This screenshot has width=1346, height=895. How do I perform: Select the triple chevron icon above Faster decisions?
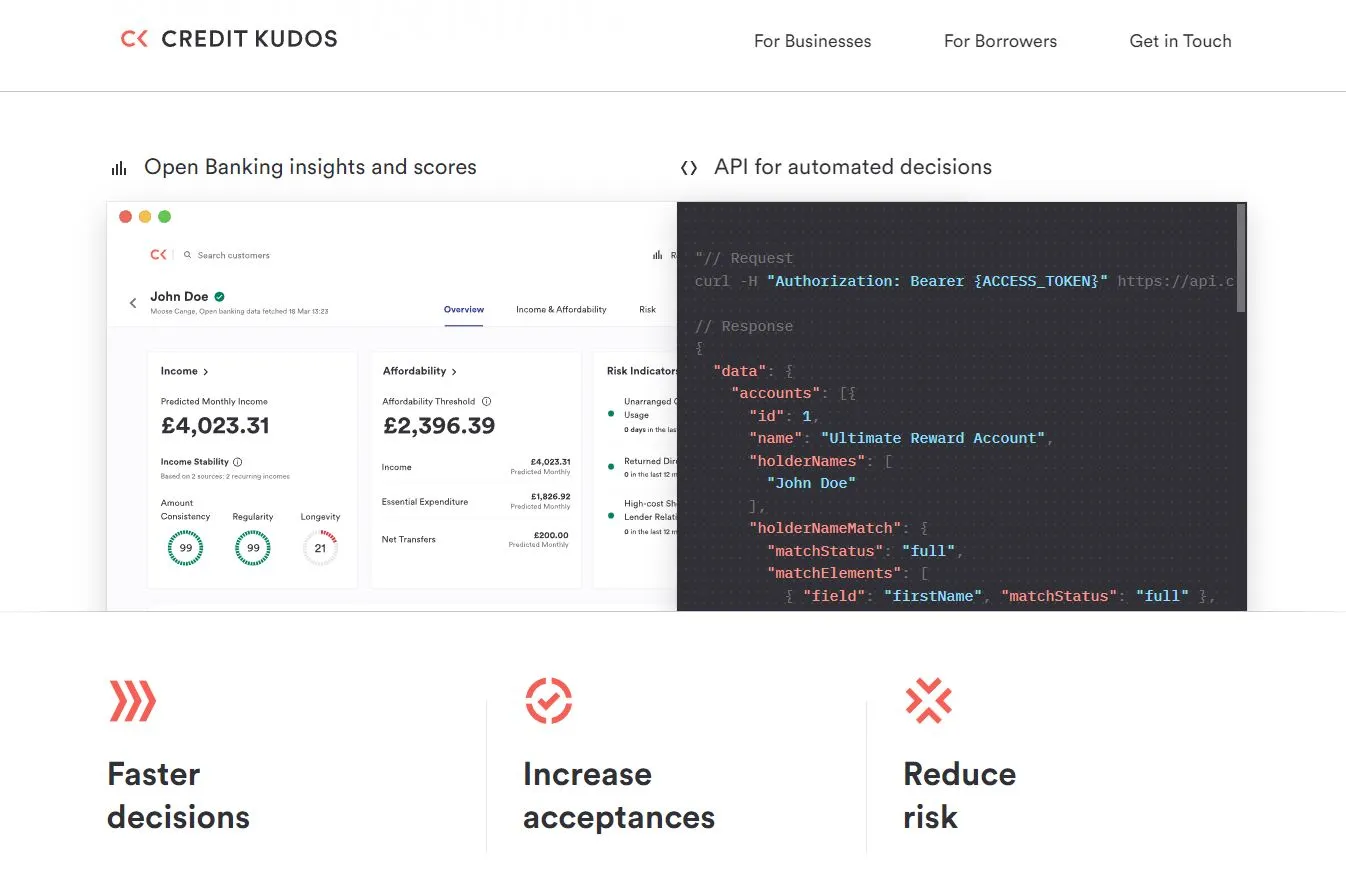[131, 702]
